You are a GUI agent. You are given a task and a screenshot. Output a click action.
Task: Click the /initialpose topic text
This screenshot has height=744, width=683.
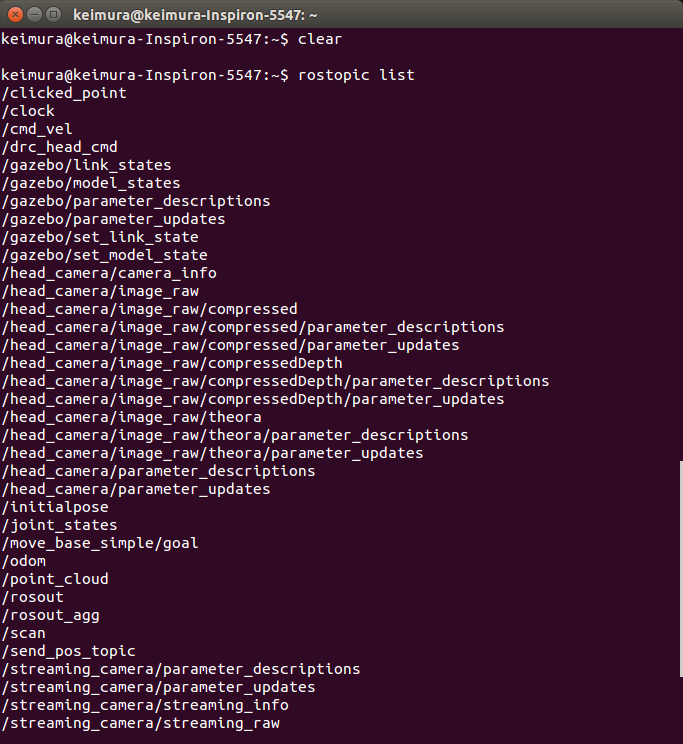[55, 507]
